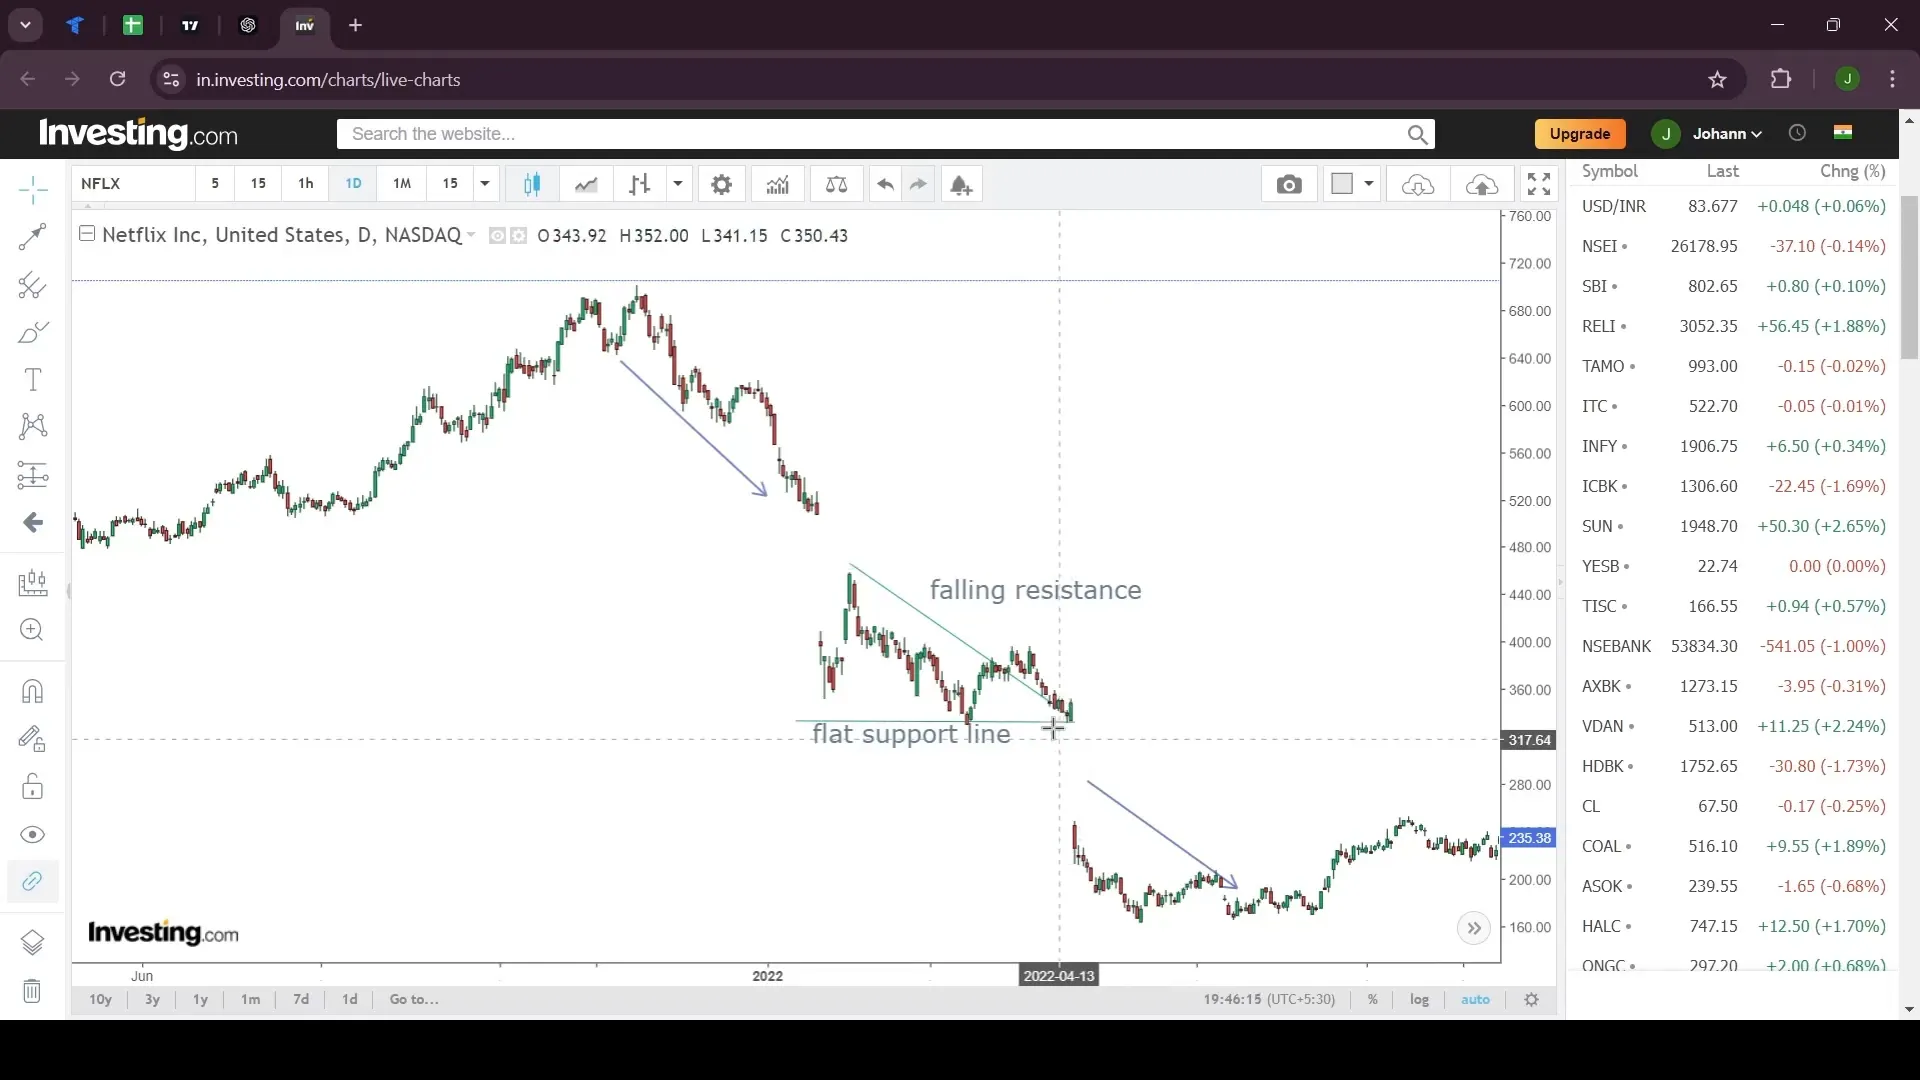Select the 1h interval
This screenshot has width=1920, height=1080.
pyautogui.click(x=306, y=184)
